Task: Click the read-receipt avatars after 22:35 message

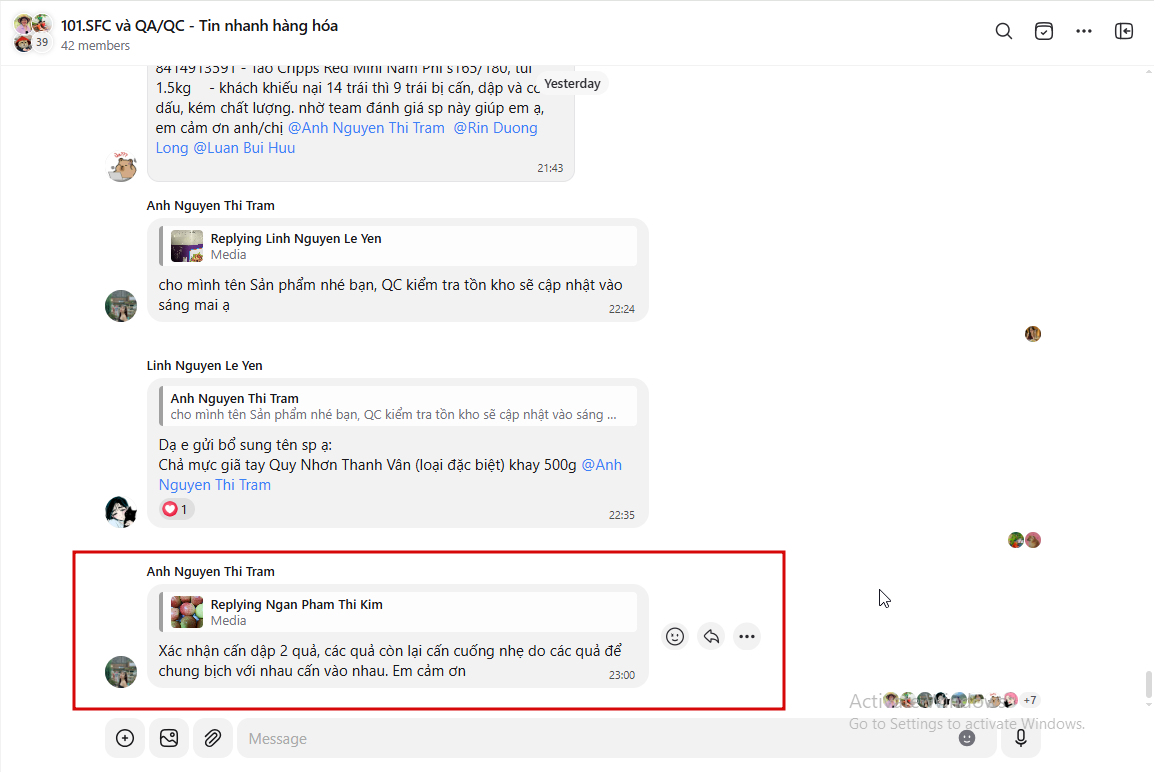Action: (x=1024, y=540)
